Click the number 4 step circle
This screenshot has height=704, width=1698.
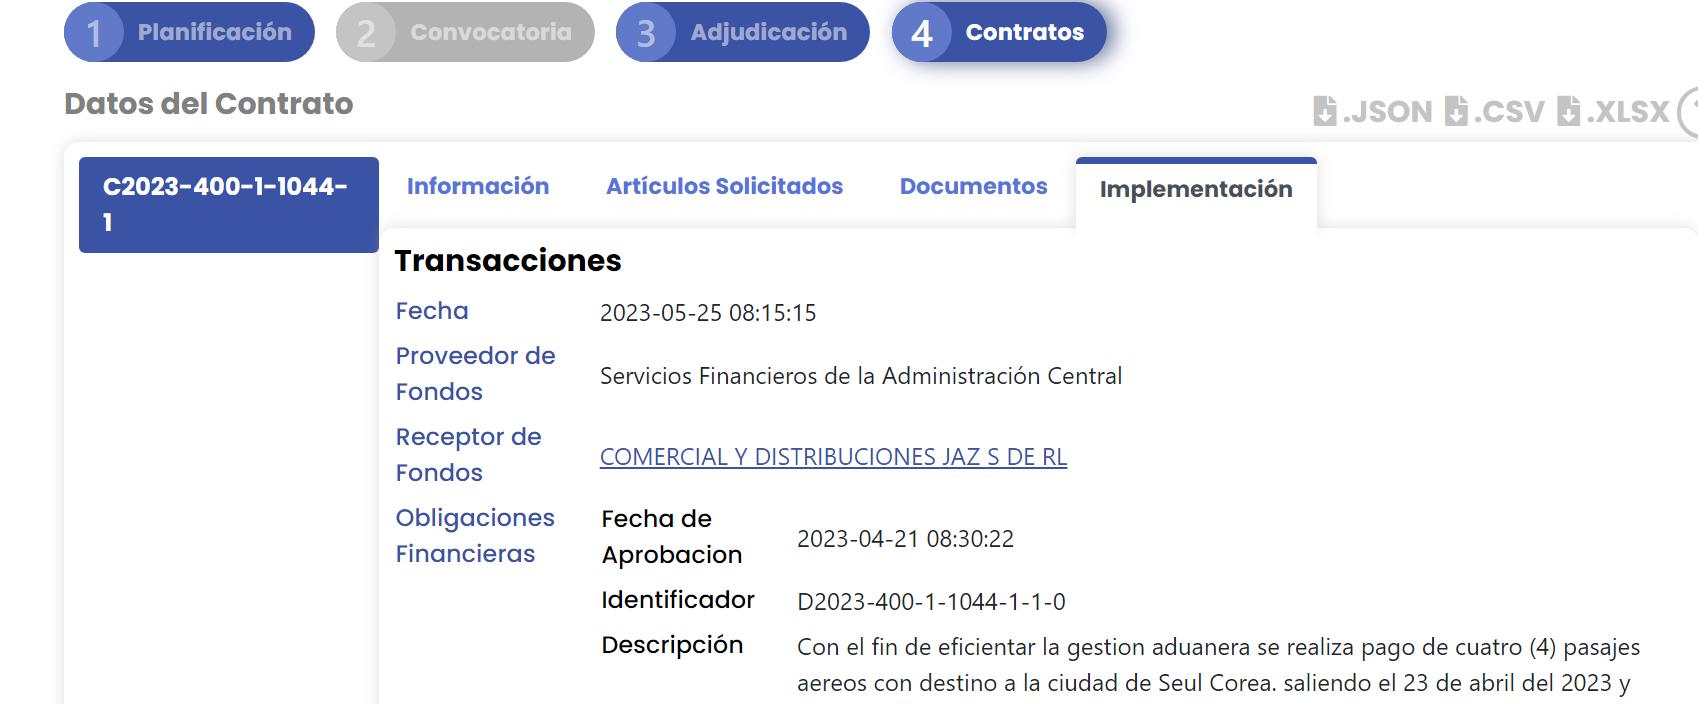pyautogui.click(x=922, y=33)
